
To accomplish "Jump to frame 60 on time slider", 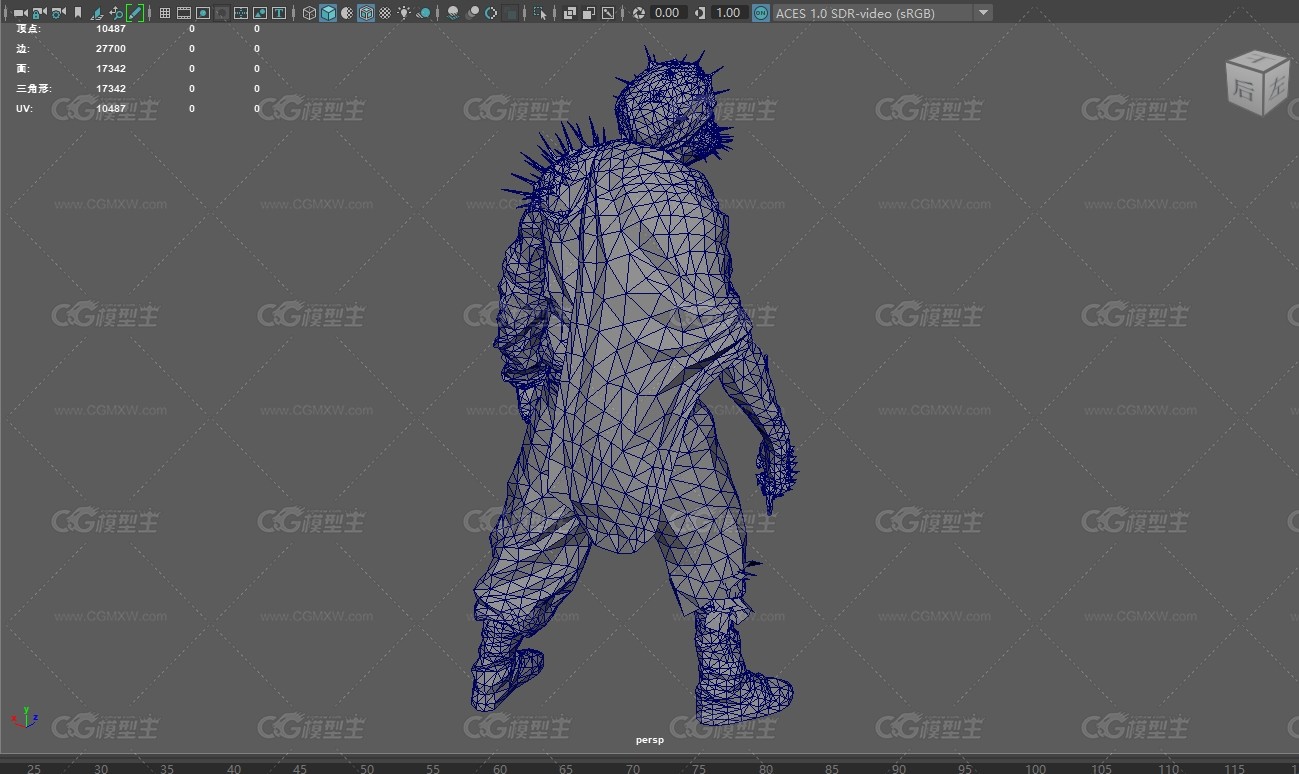I will (500, 768).
